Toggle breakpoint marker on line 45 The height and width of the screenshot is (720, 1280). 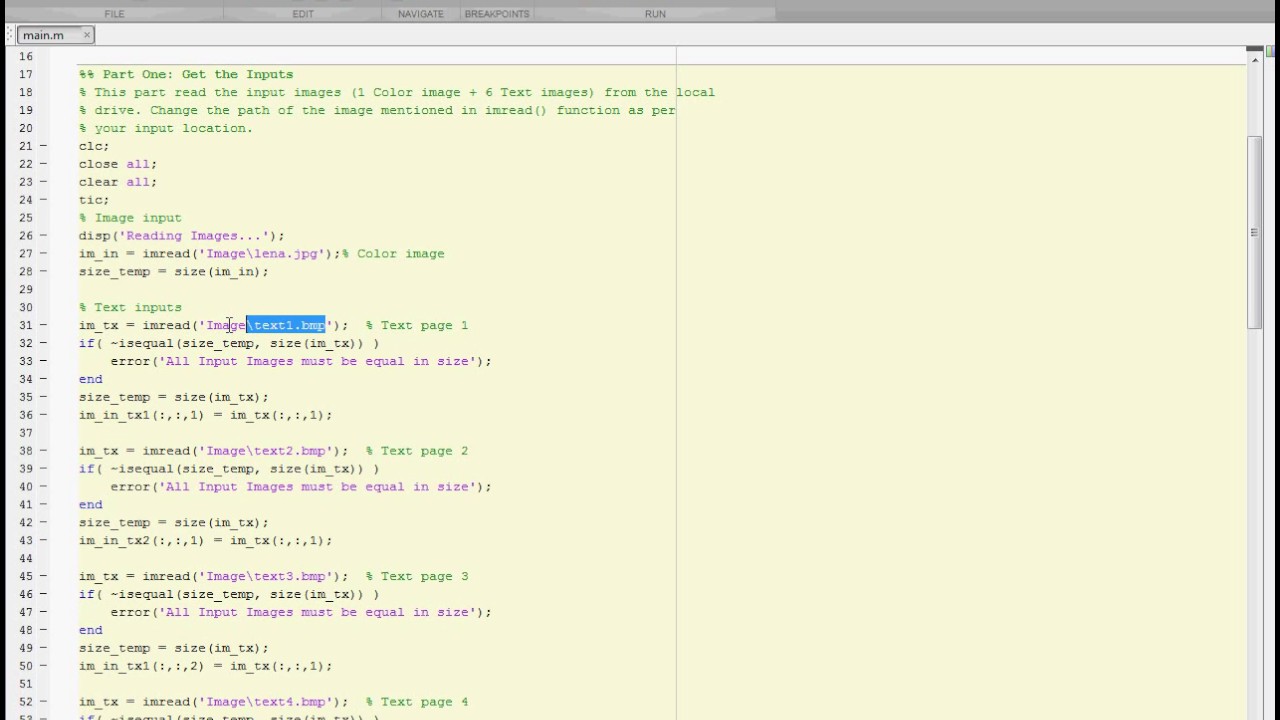(x=43, y=577)
